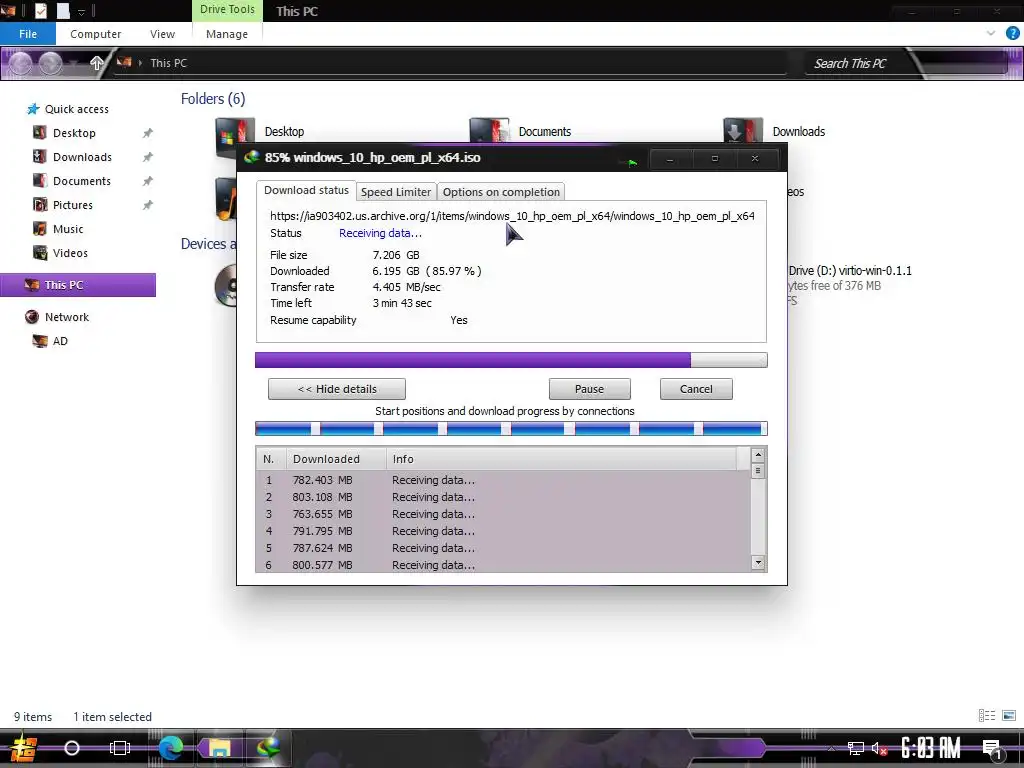Click the pin icon next to Pictures

click(148, 205)
